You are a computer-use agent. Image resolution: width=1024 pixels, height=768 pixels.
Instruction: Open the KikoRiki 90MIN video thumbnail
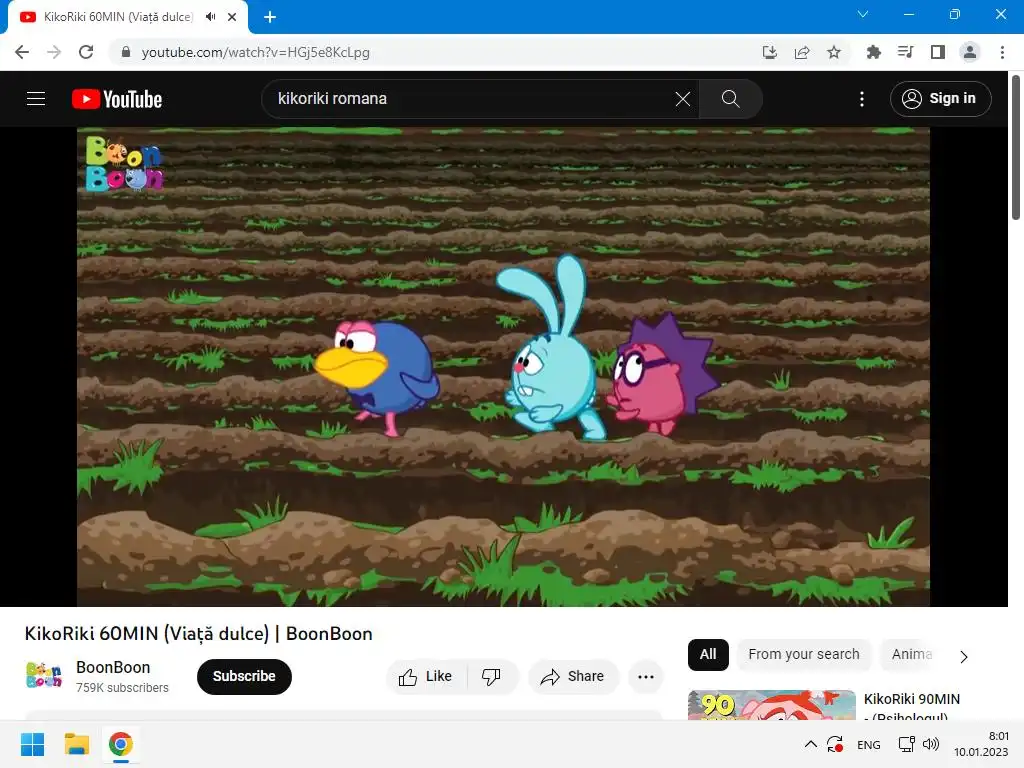[x=771, y=705]
